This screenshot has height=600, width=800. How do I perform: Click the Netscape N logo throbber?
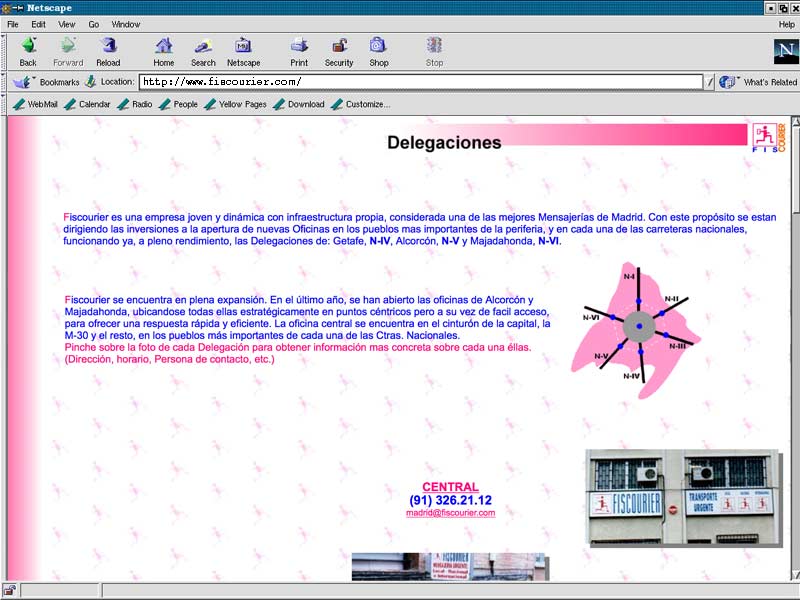pos(786,51)
